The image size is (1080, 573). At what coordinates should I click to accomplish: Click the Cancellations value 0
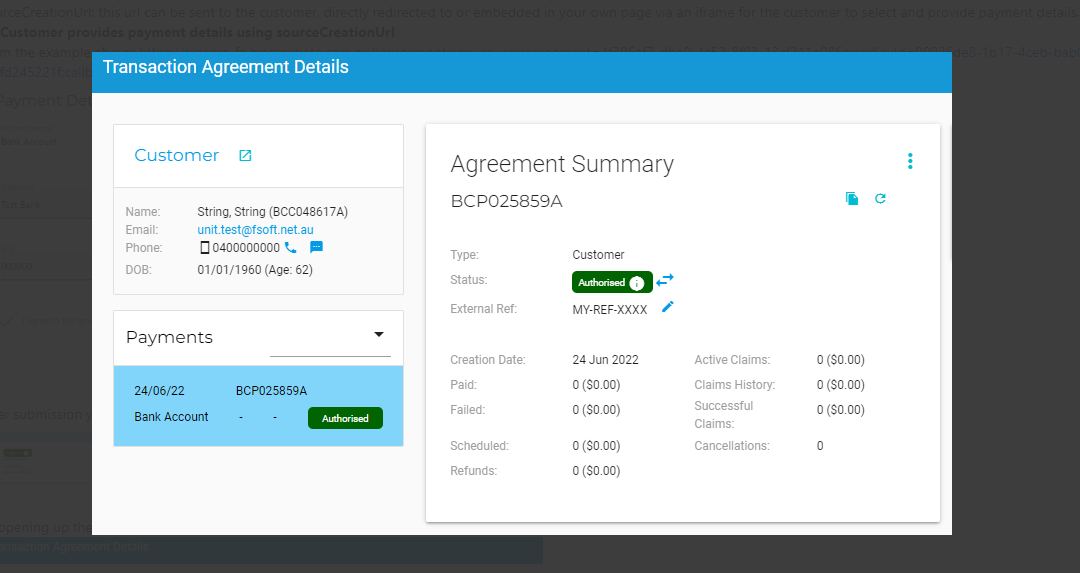[820, 446]
